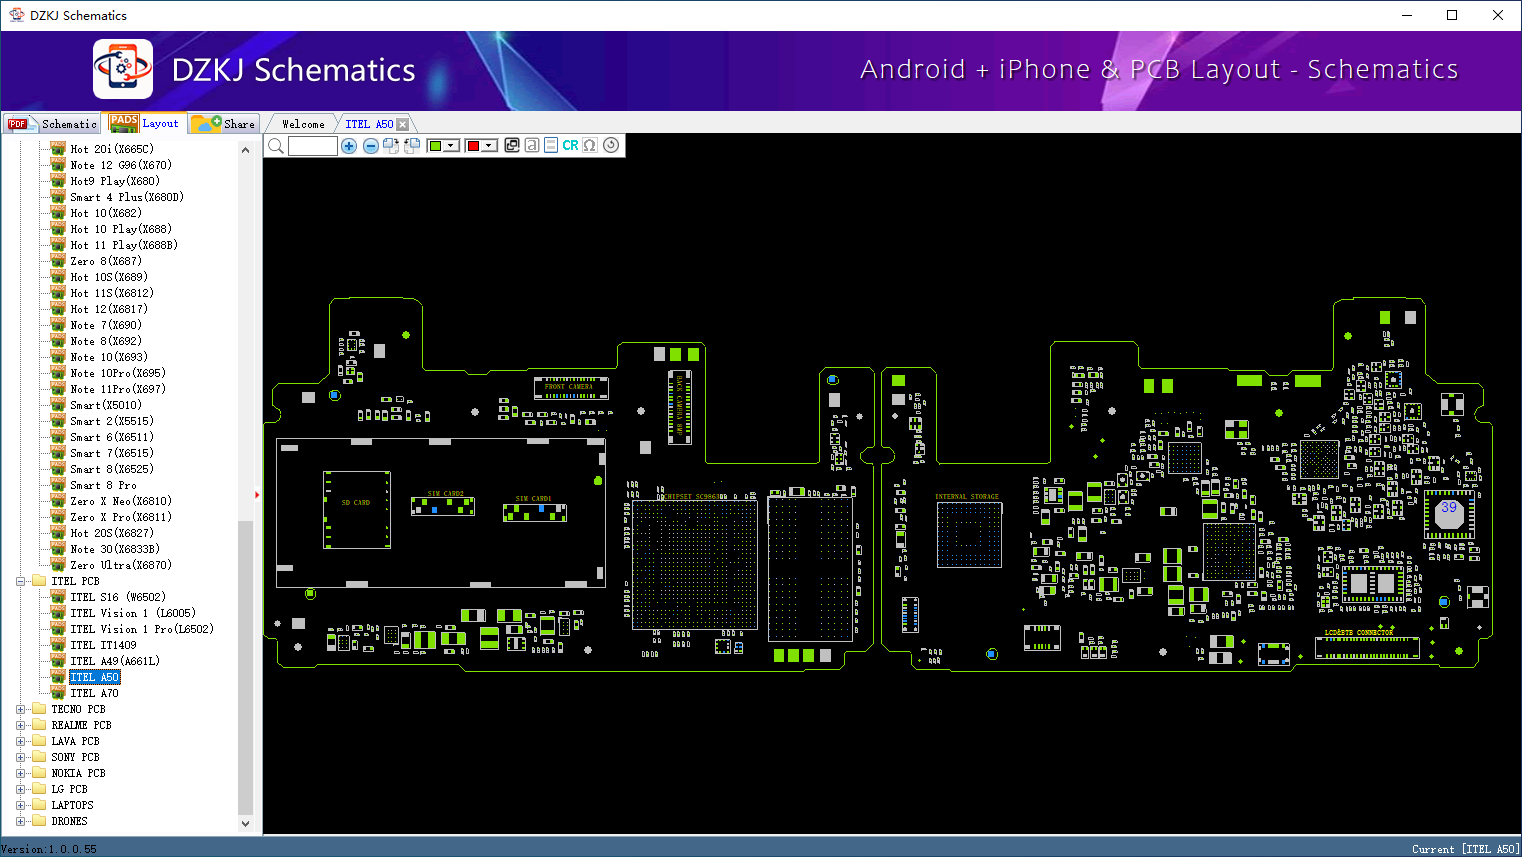The height and width of the screenshot is (857, 1522).
Task: Click the green color swatch in toolbar
Action: pyautogui.click(x=435, y=146)
